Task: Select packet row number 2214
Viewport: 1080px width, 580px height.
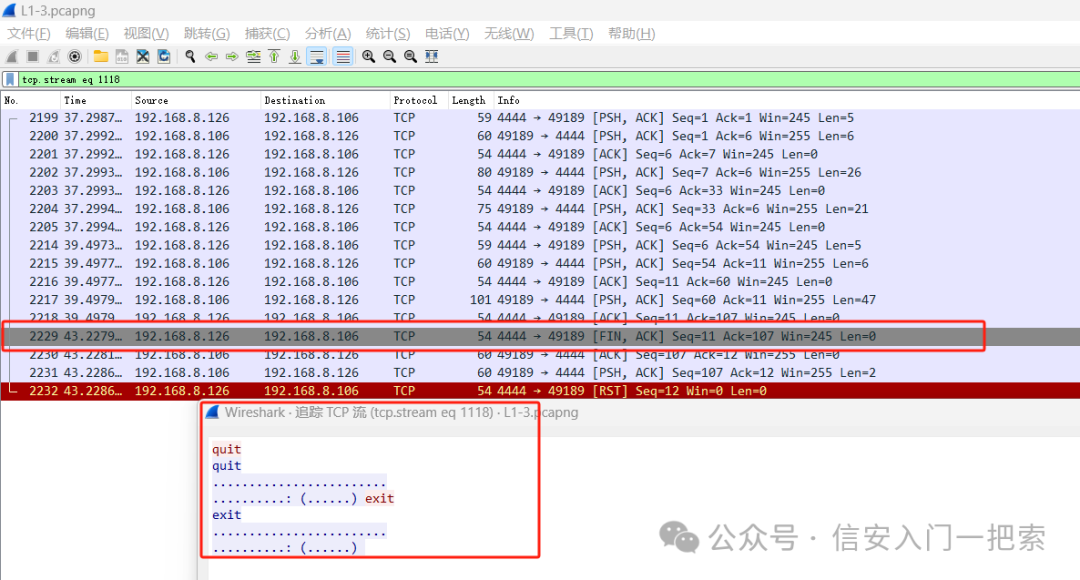Action: pyautogui.click(x=540, y=245)
